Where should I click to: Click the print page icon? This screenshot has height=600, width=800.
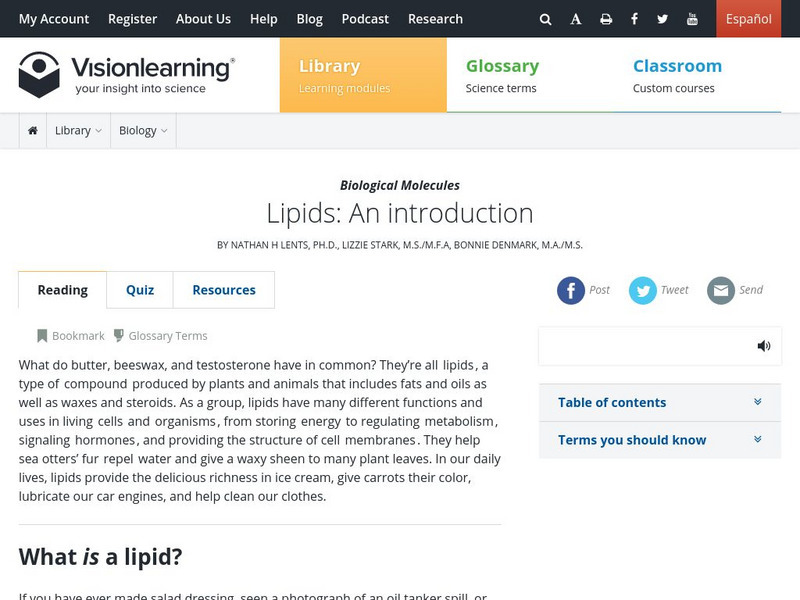[x=606, y=19]
